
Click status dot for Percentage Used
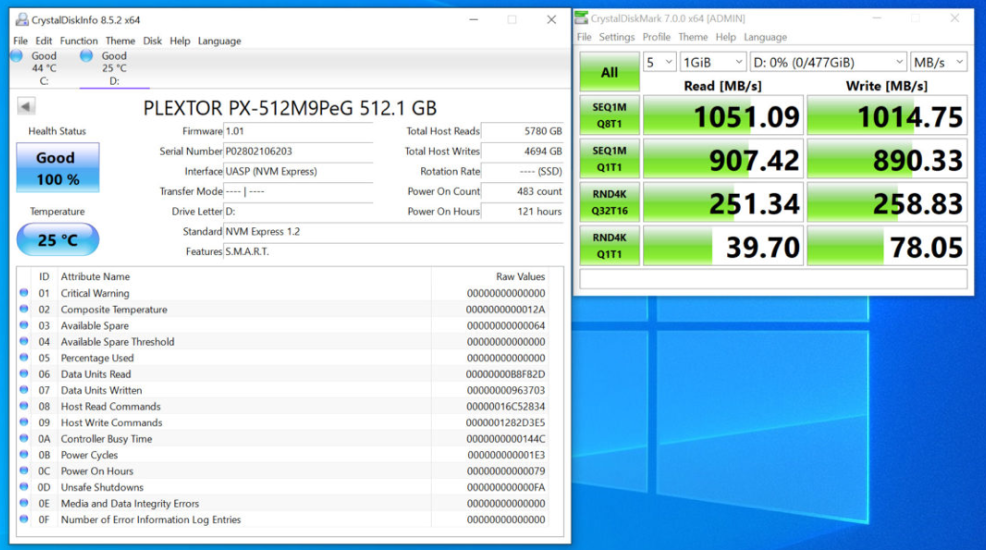pos(24,357)
